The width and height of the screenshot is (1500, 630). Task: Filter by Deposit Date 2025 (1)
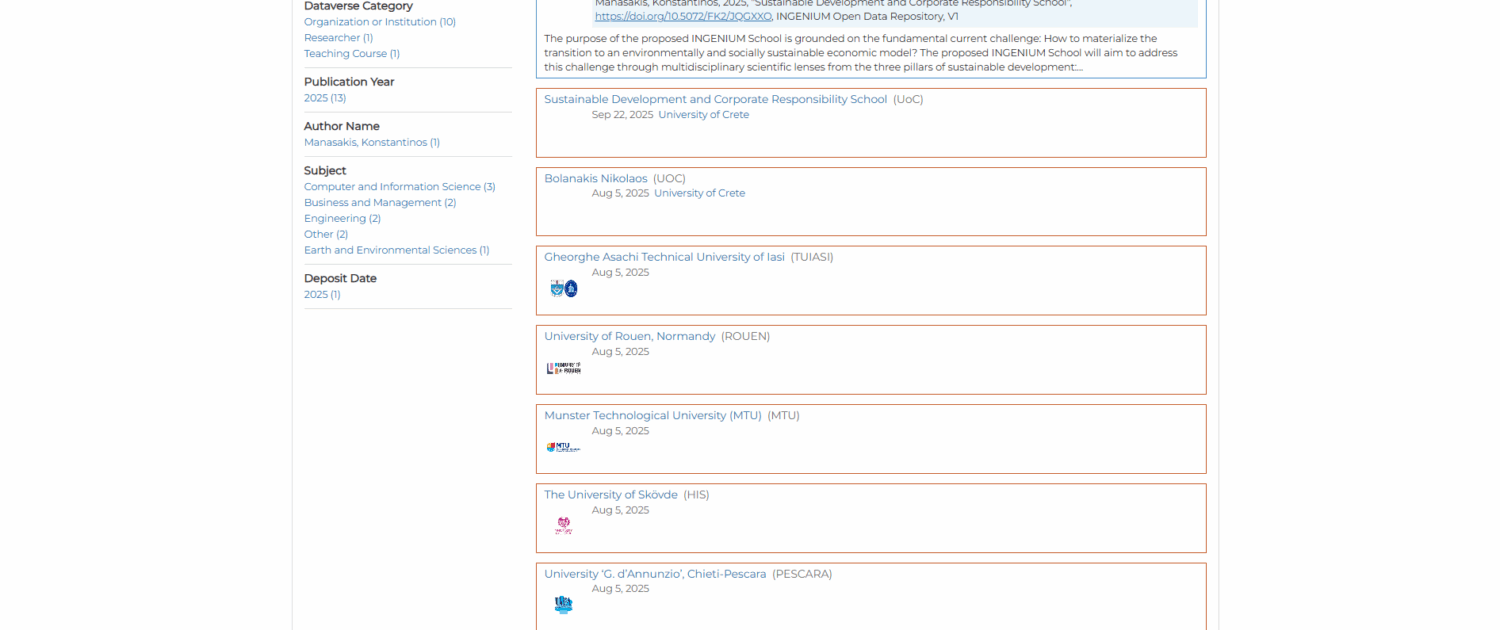point(322,295)
